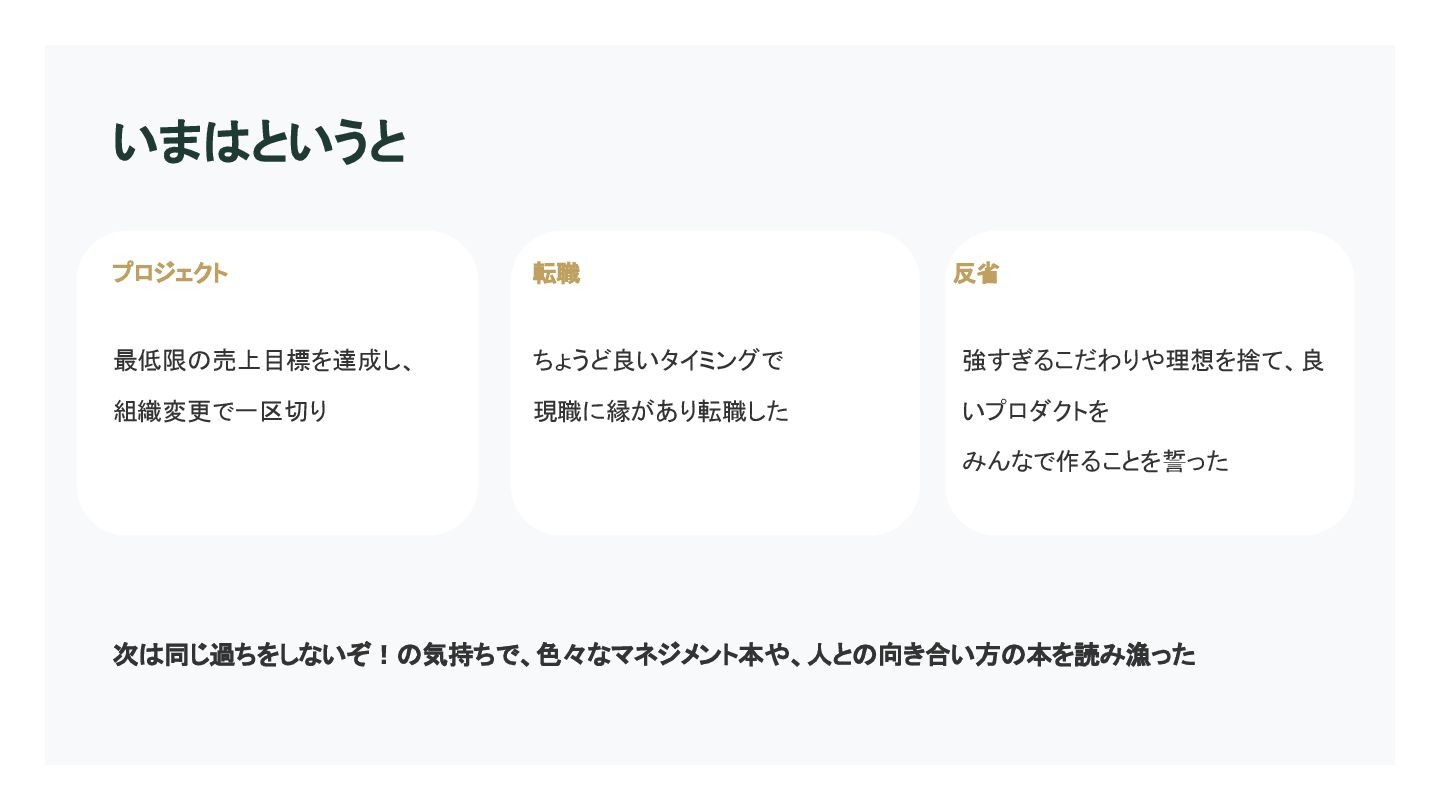
Task: Click the line みんなで作ることを誓った
Action: coord(1095,461)
